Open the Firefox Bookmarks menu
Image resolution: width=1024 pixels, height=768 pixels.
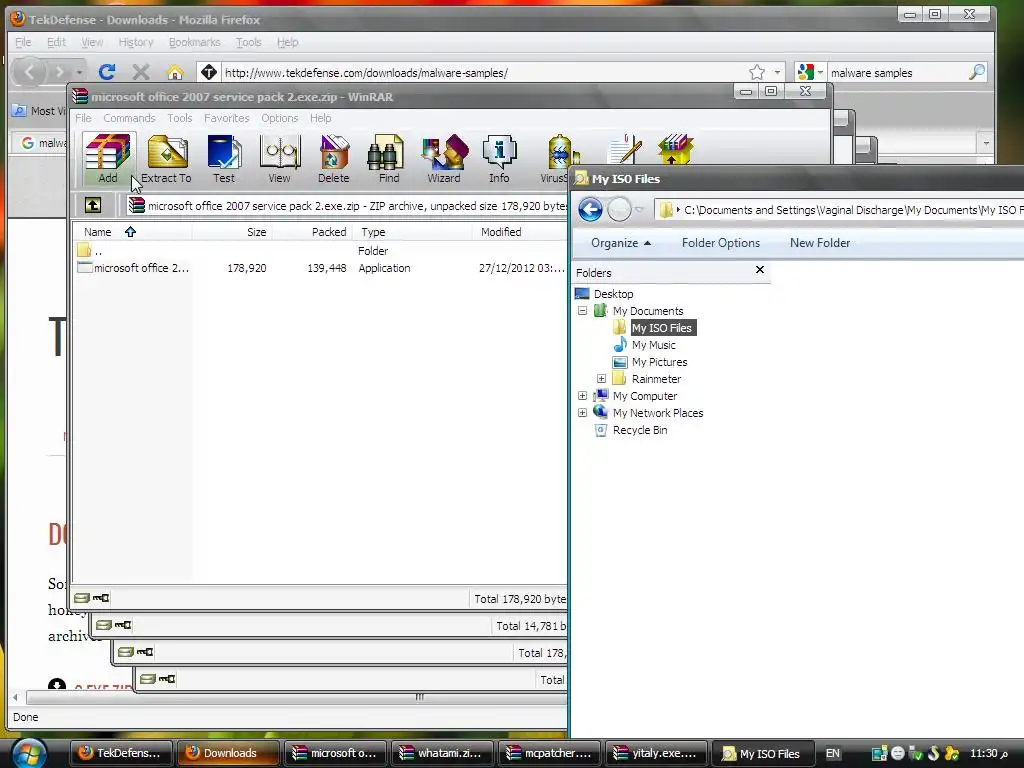195,42
